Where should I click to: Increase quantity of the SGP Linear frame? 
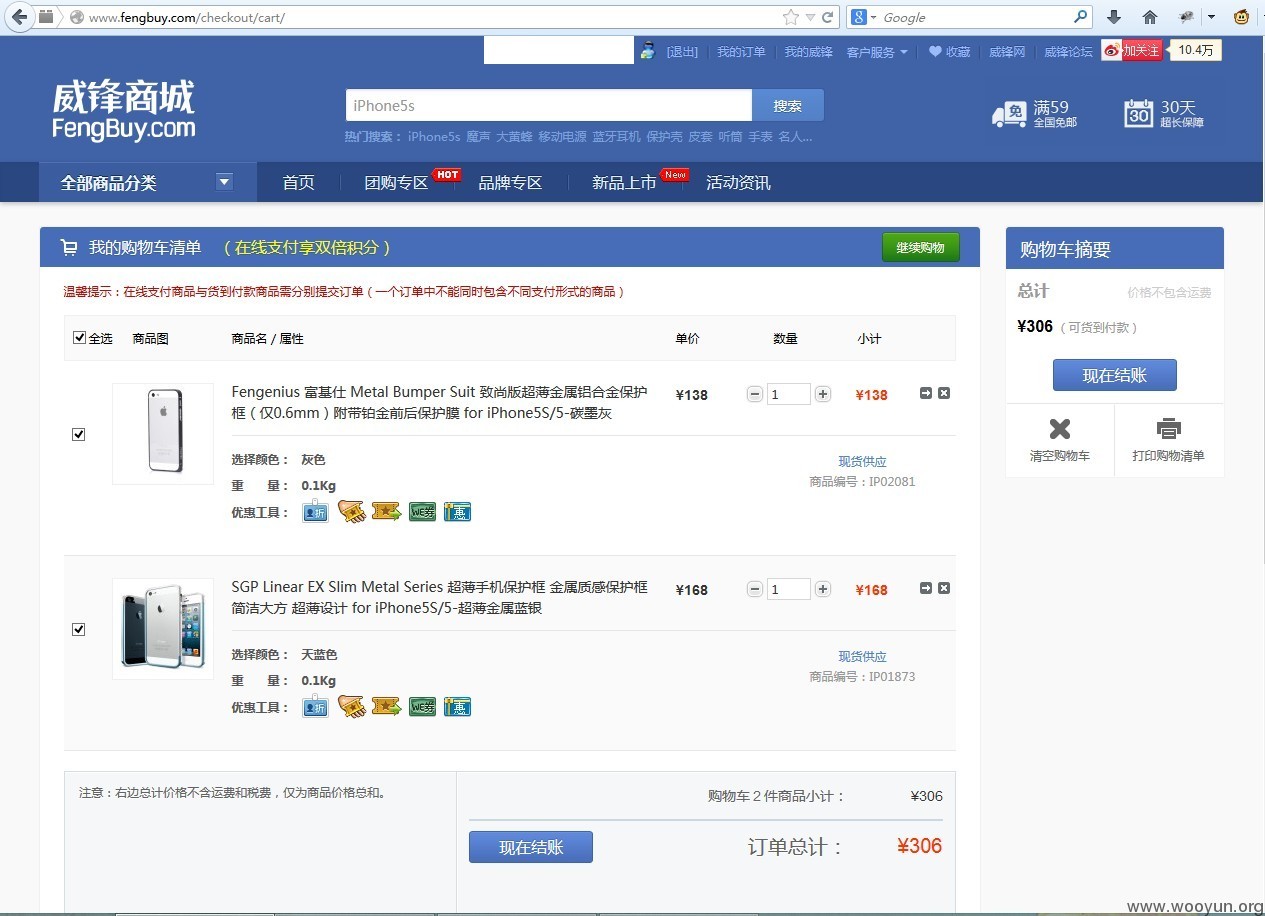pyautogui.click(x=823, y=589)
